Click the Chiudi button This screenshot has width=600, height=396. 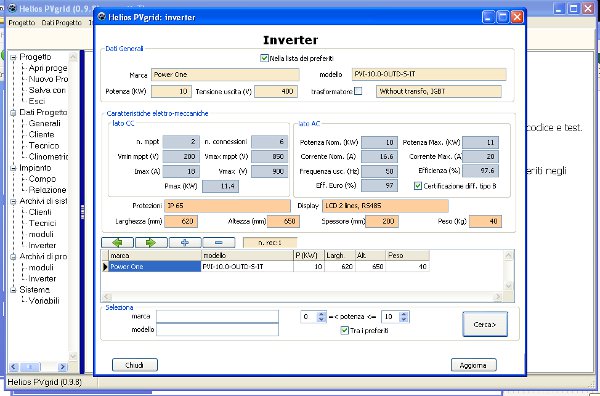135,365
